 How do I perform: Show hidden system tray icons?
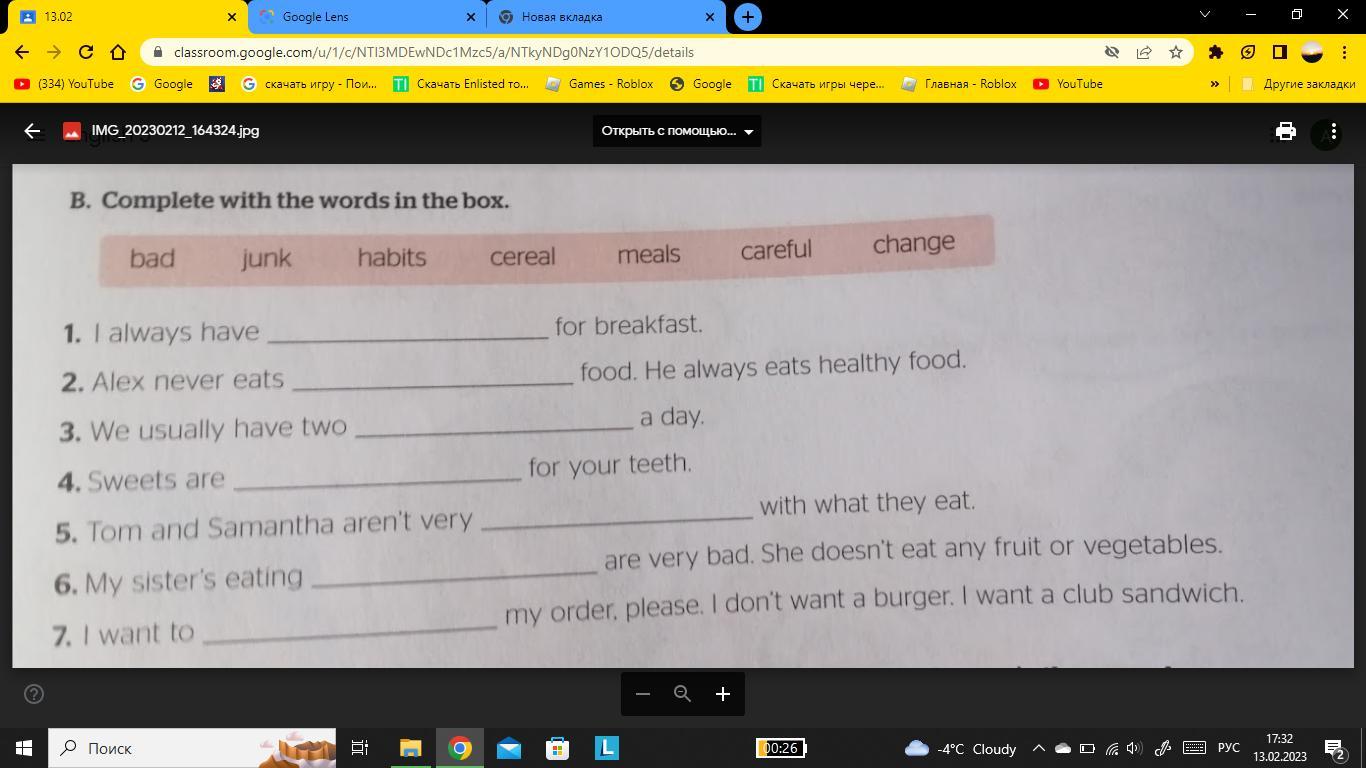[x=1038, y=748]
